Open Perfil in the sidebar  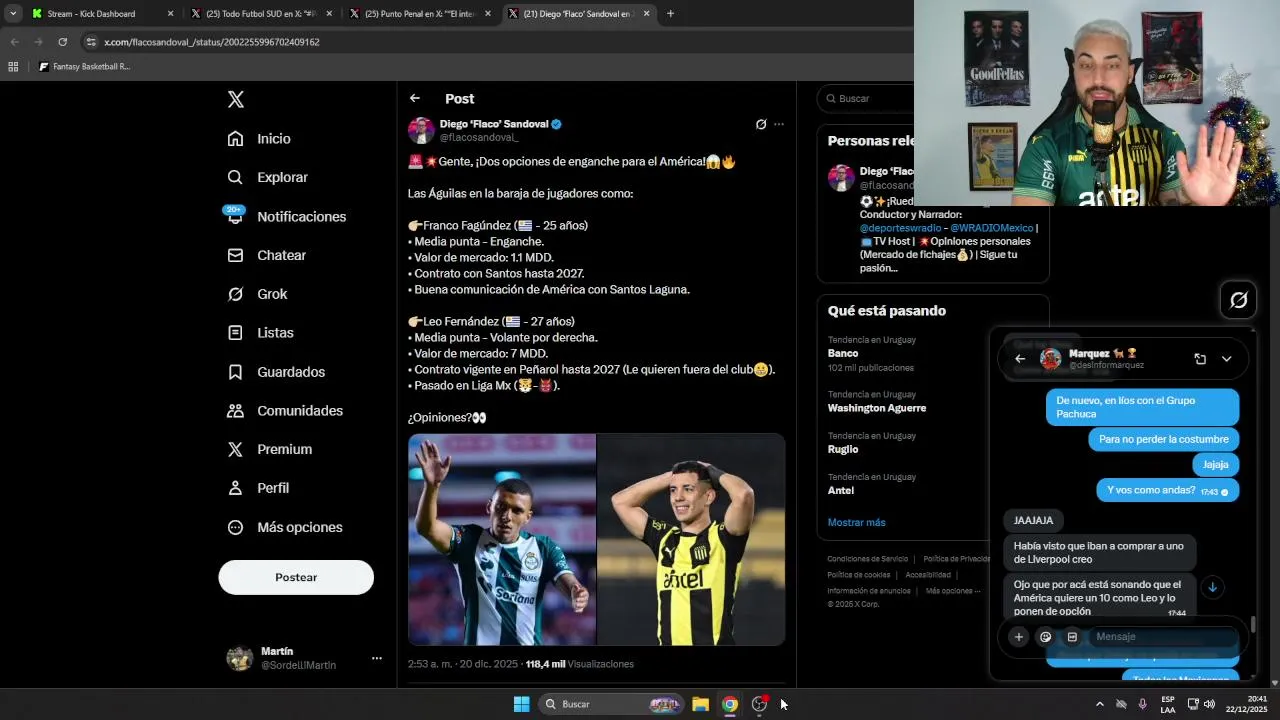click(258, 488)
